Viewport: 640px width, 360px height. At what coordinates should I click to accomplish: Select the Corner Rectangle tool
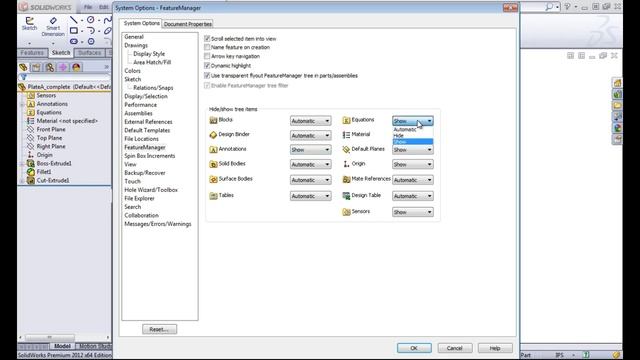pos(74,31)
